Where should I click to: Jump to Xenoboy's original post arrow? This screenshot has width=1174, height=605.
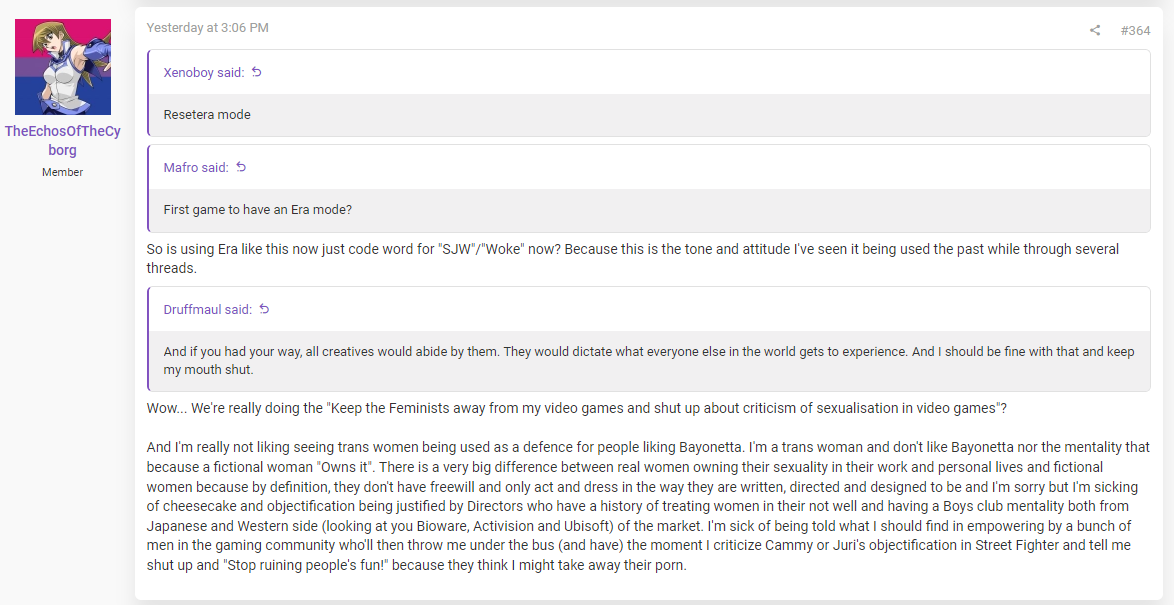click(257, 72)
